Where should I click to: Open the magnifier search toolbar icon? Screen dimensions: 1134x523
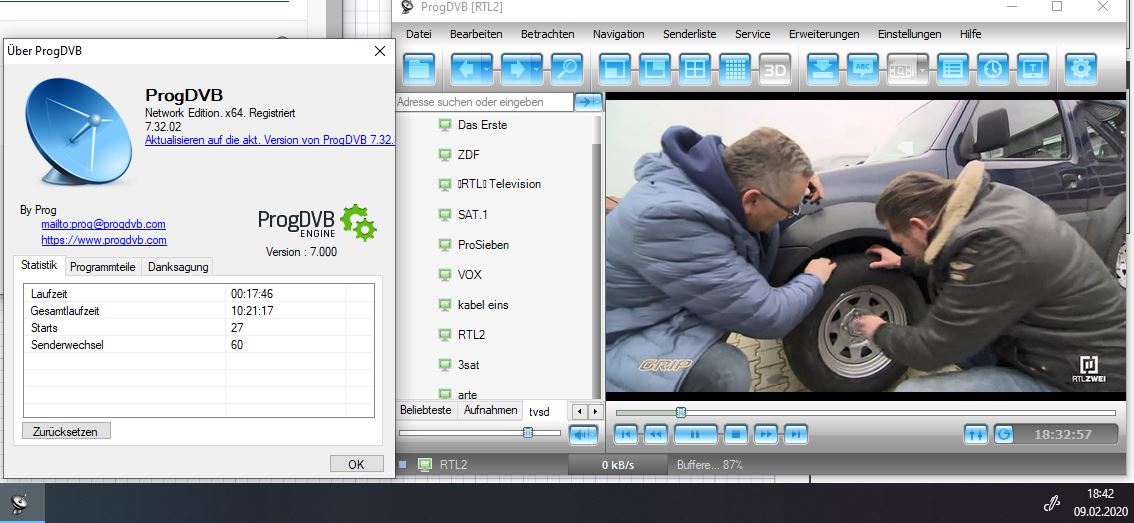[566, 69]
